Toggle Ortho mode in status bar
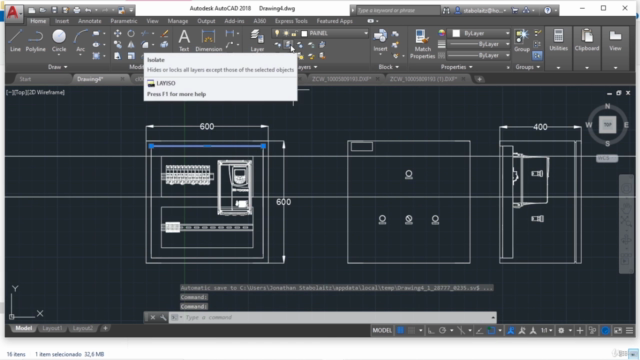Screen dimensions: 640x360 click(431, 331)
